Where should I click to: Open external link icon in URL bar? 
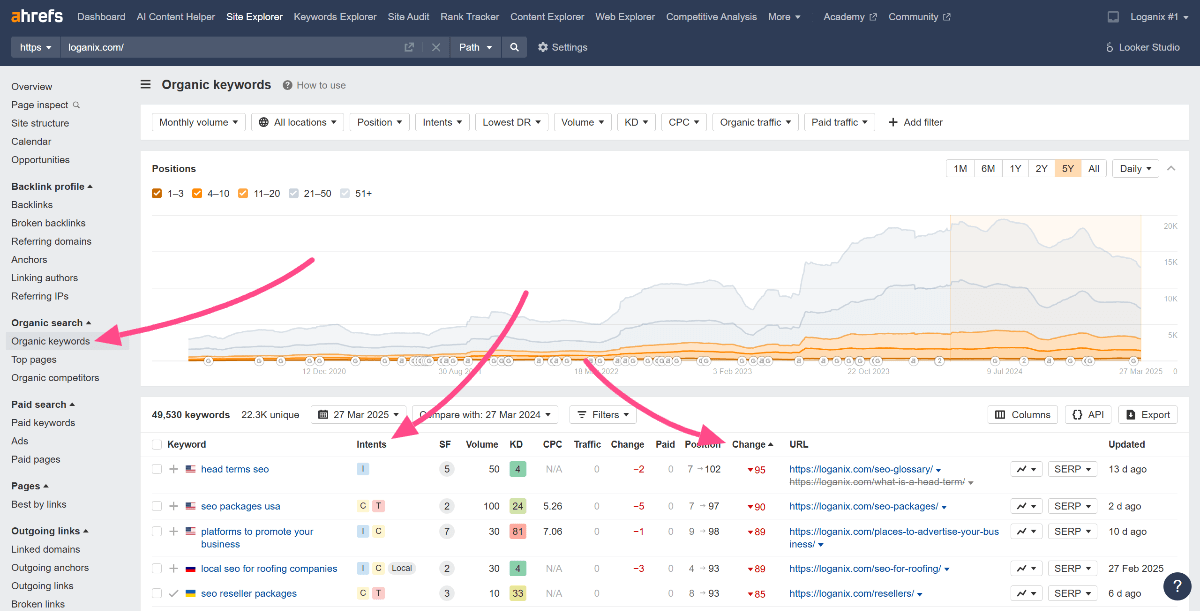pos(409,47)
